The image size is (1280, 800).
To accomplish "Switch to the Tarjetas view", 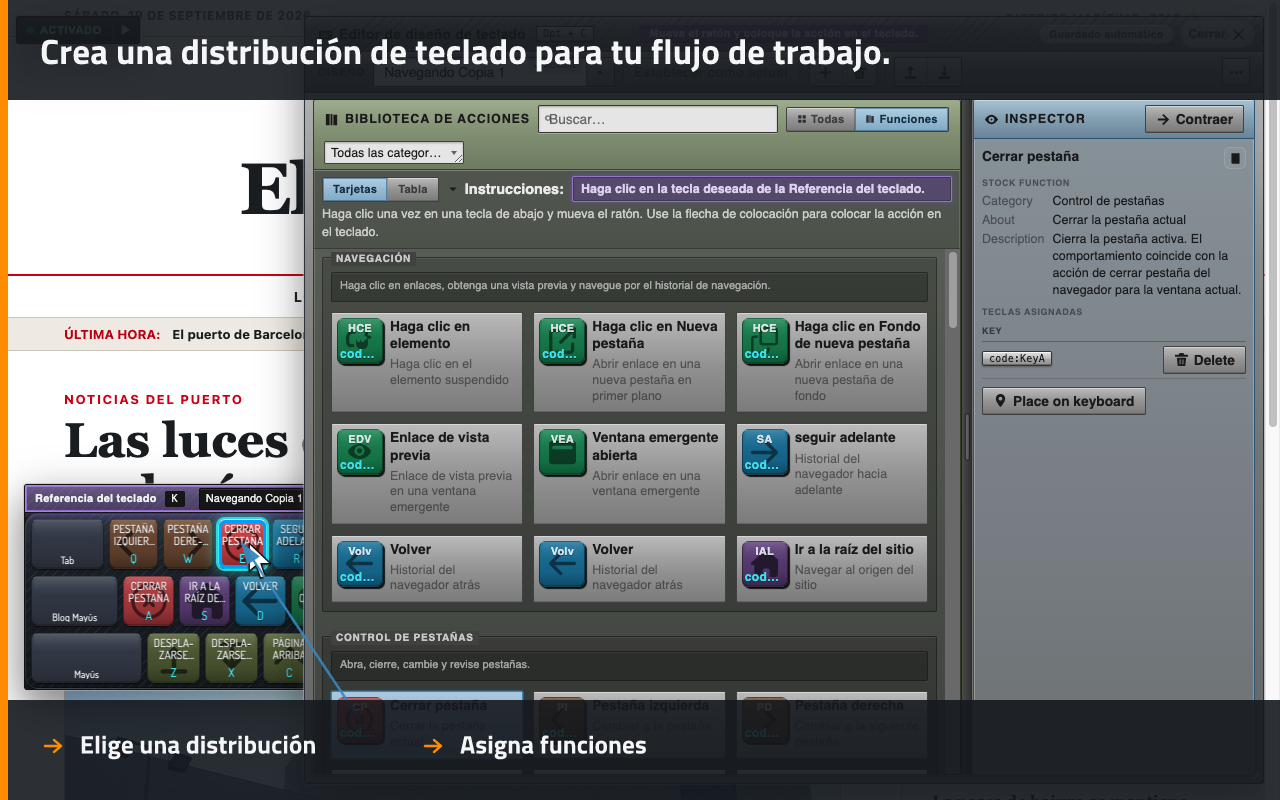I will click(354, 189).
